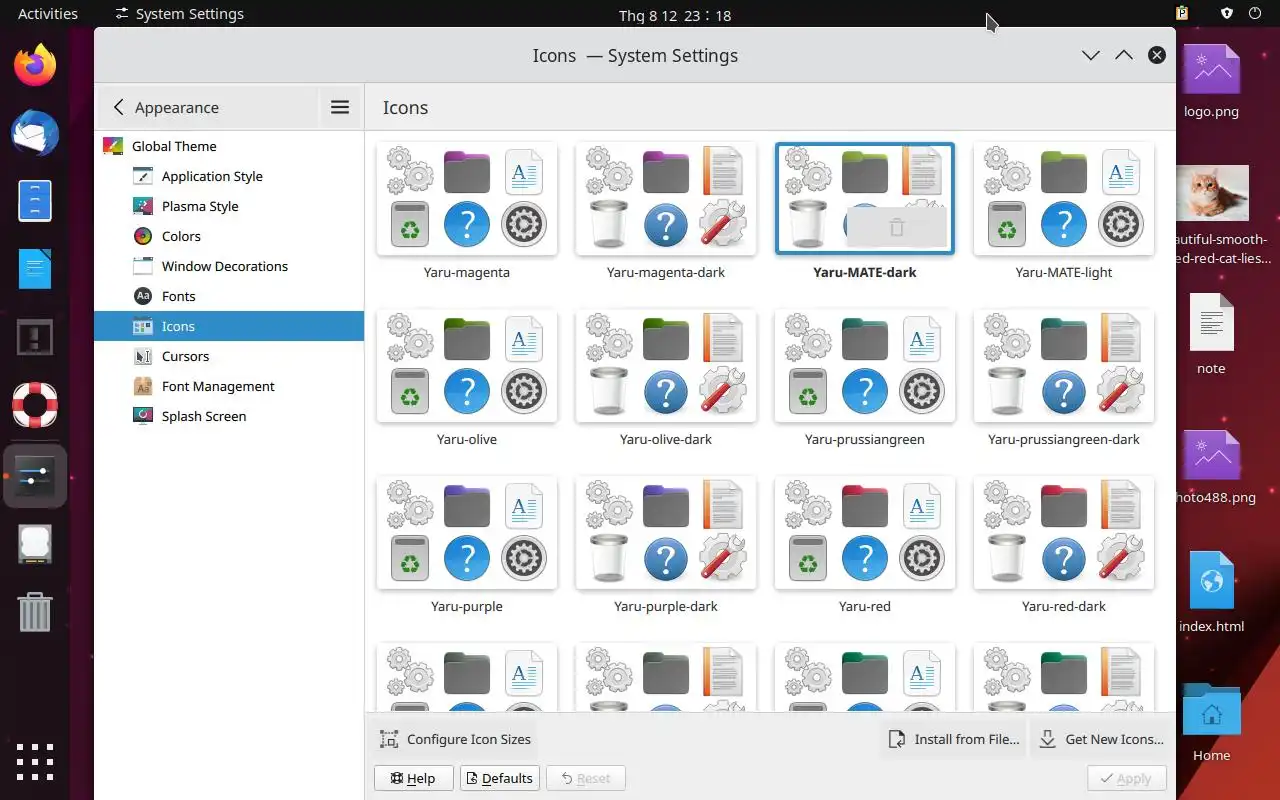Open the Activities overview
This screenshot has height=800, width=1280.
tap(48, 14)
